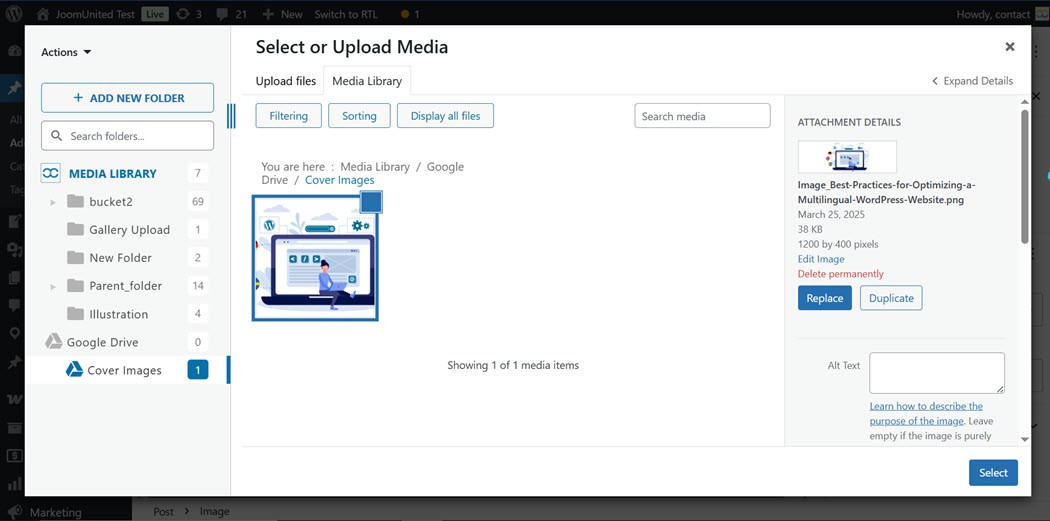The image size is (1050, 521).
Task: Click the Search media input field
Action: point(702,116)
